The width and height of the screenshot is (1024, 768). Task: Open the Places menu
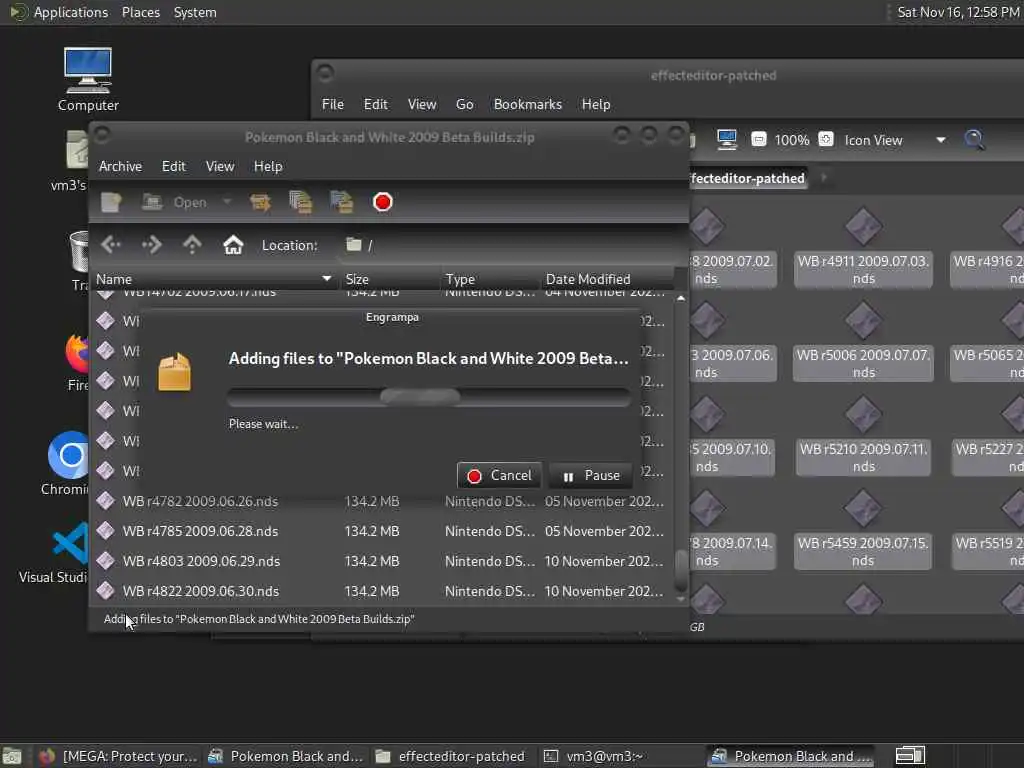(140, 12)
